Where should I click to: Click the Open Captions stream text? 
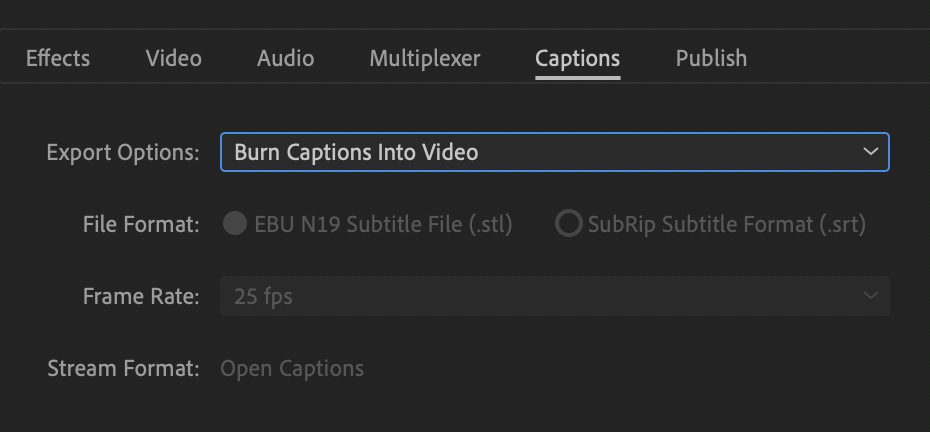point(292,369)
